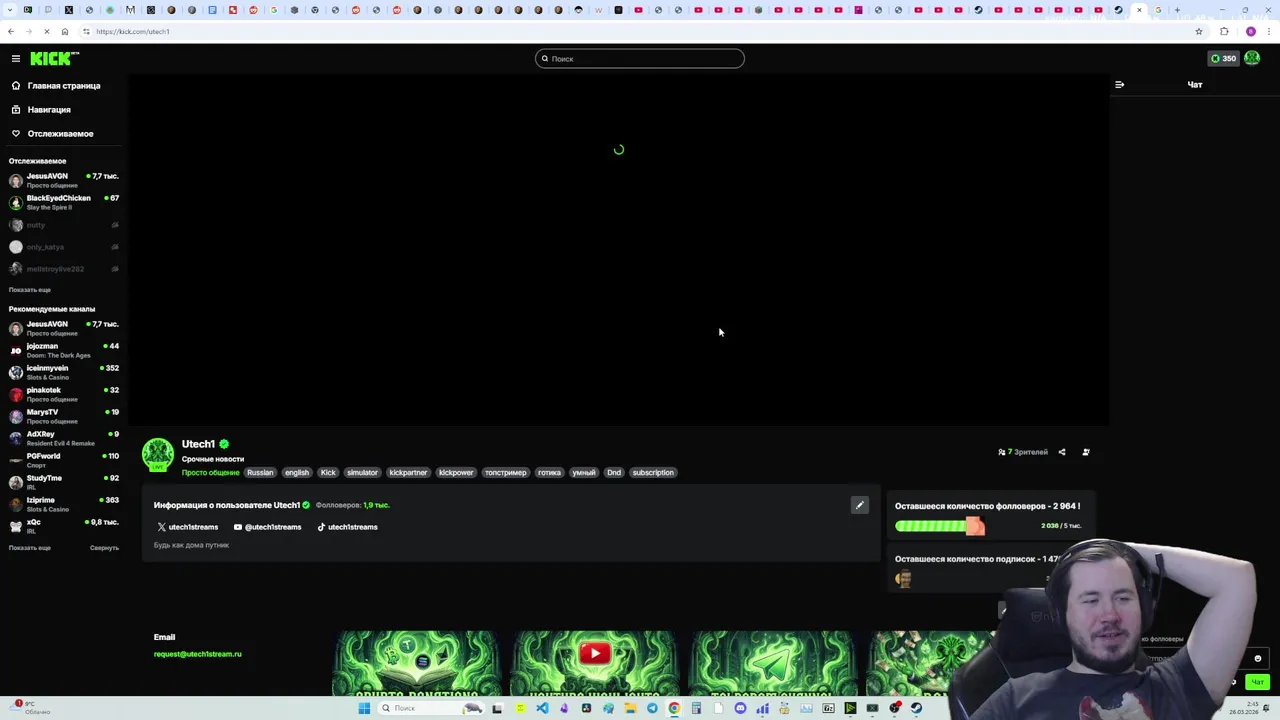
Task: Open the chat emoji picker
Action: point(1258,659)
